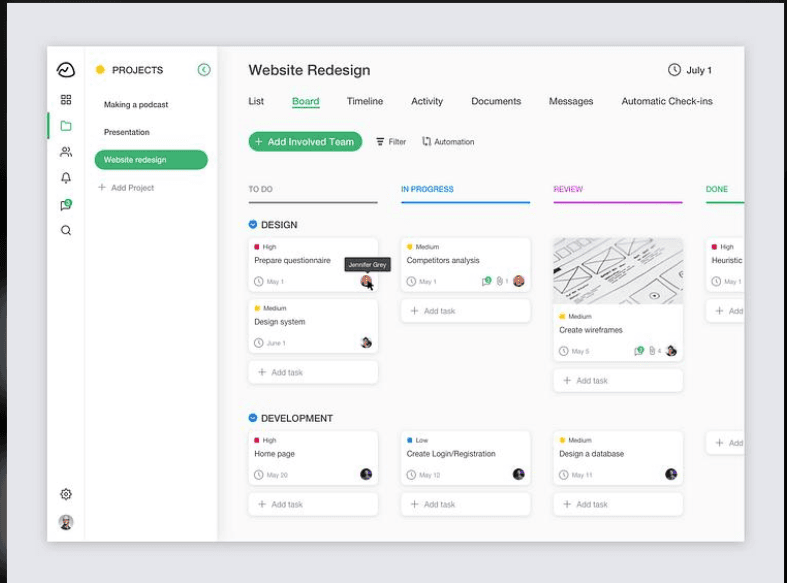
Task: Add task under Competitors analysis card
Action: (x=466, y=311)
